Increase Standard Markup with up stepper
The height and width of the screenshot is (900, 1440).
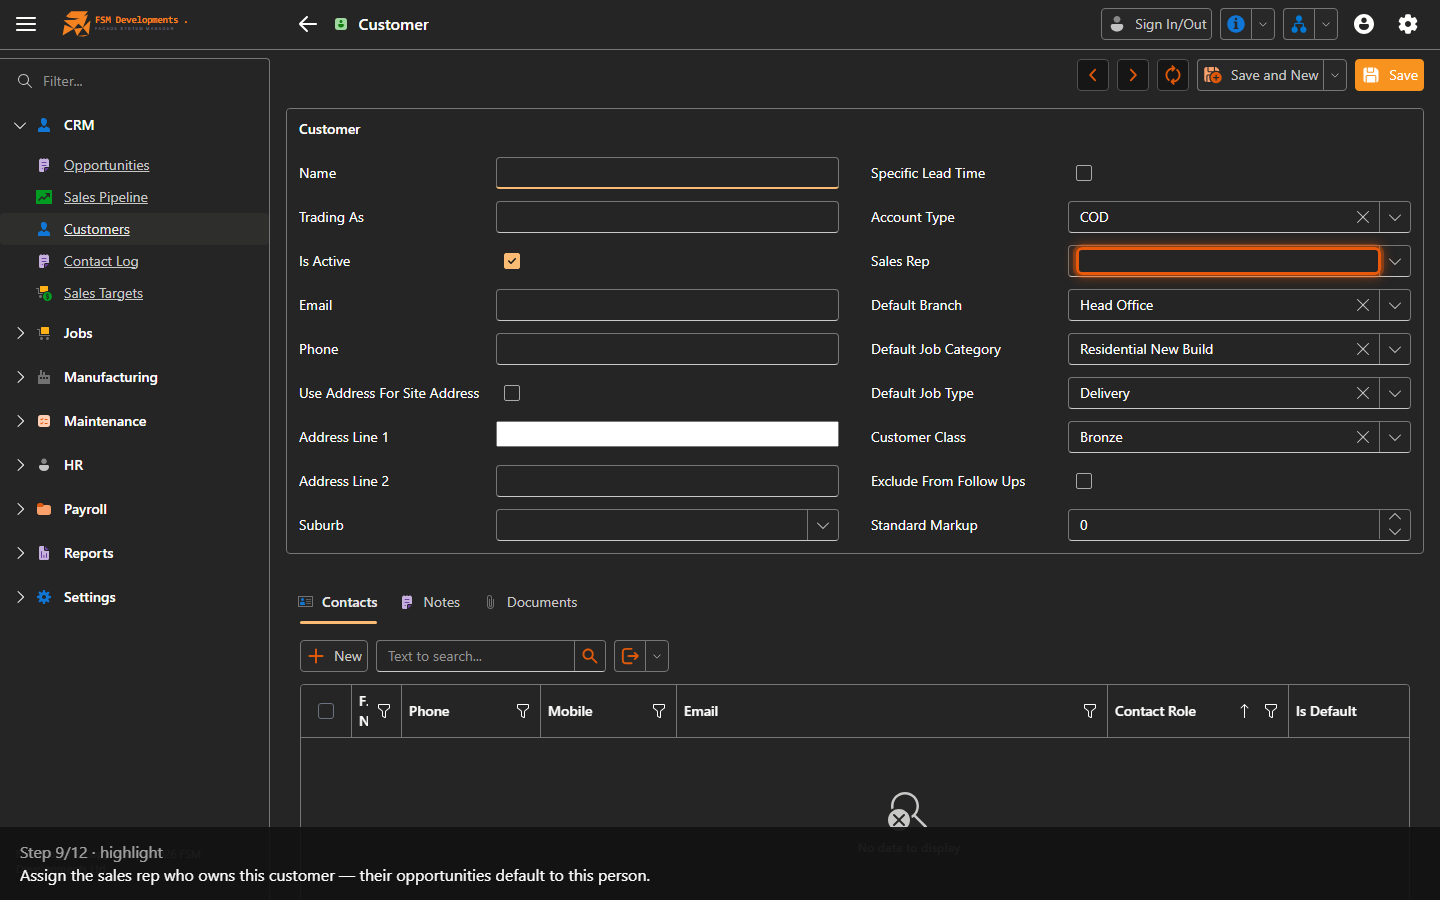[x=1395, y=517]
